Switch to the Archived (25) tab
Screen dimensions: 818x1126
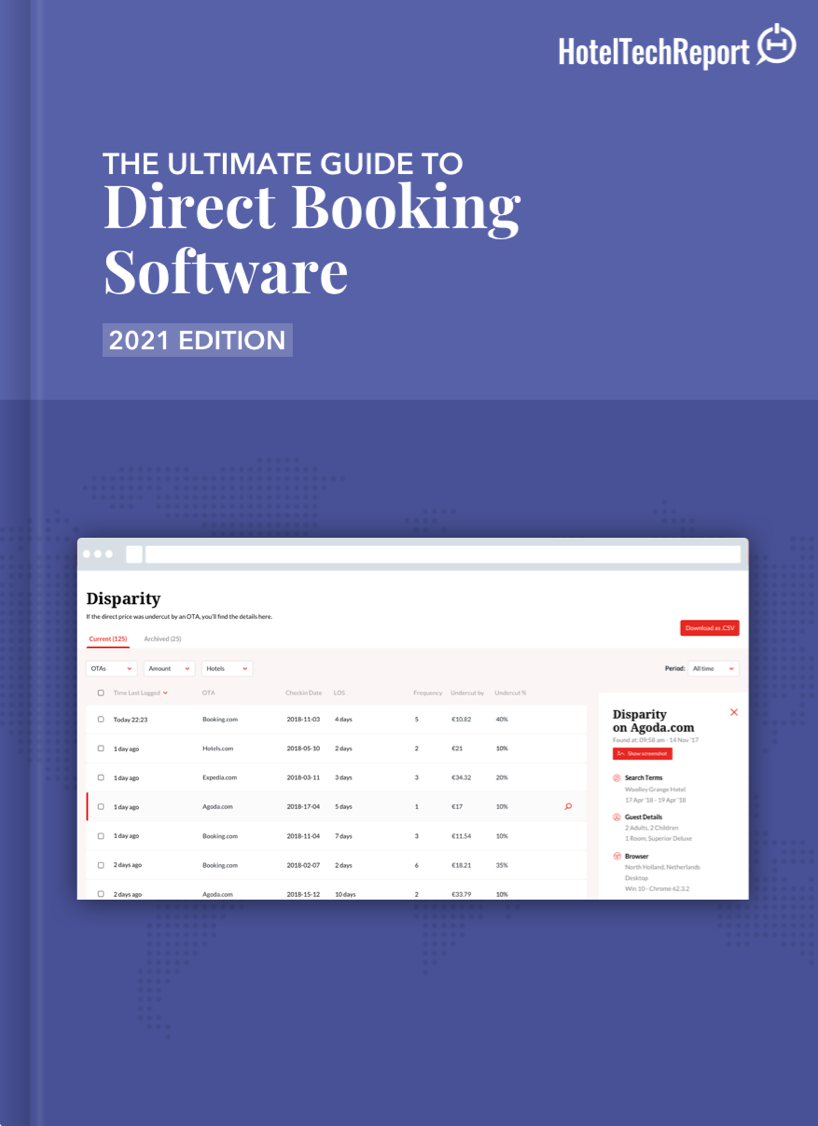pyautogui.click(x=162, y=638)
